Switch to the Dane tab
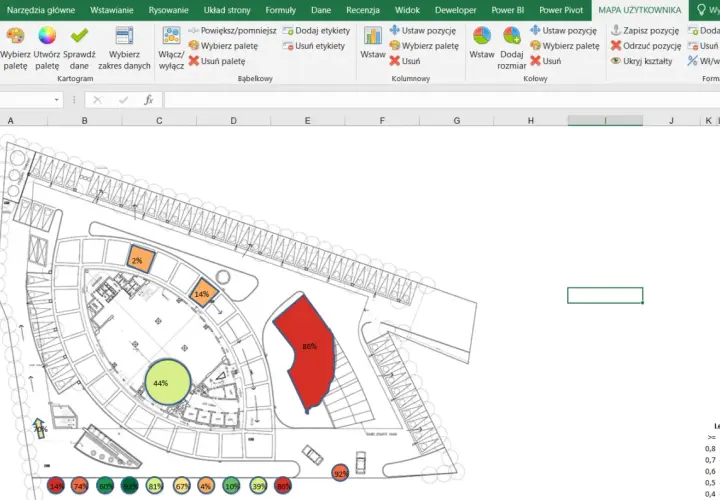Image resolution: width=720 pixels, height=500 pixels. (321, 10)
